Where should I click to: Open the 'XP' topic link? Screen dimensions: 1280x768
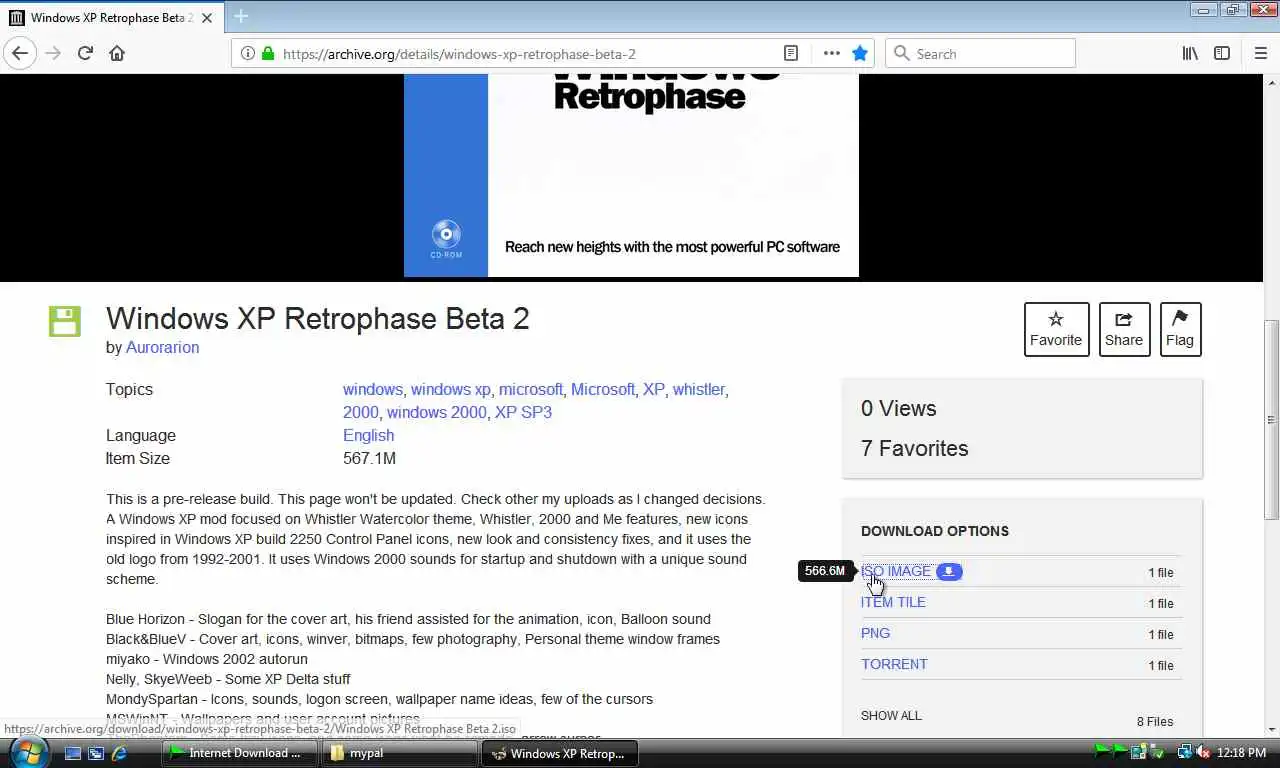[x=653, y=389]
